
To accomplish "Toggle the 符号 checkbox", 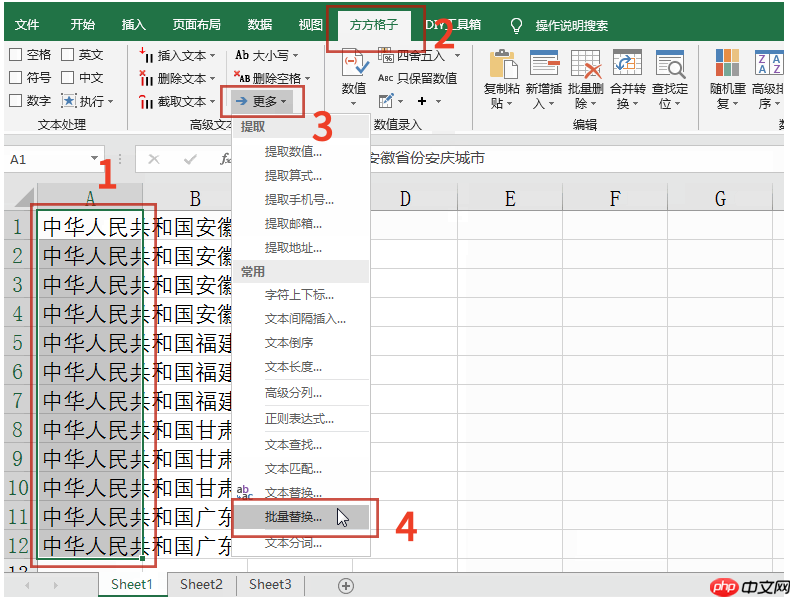I will [16, 78].
